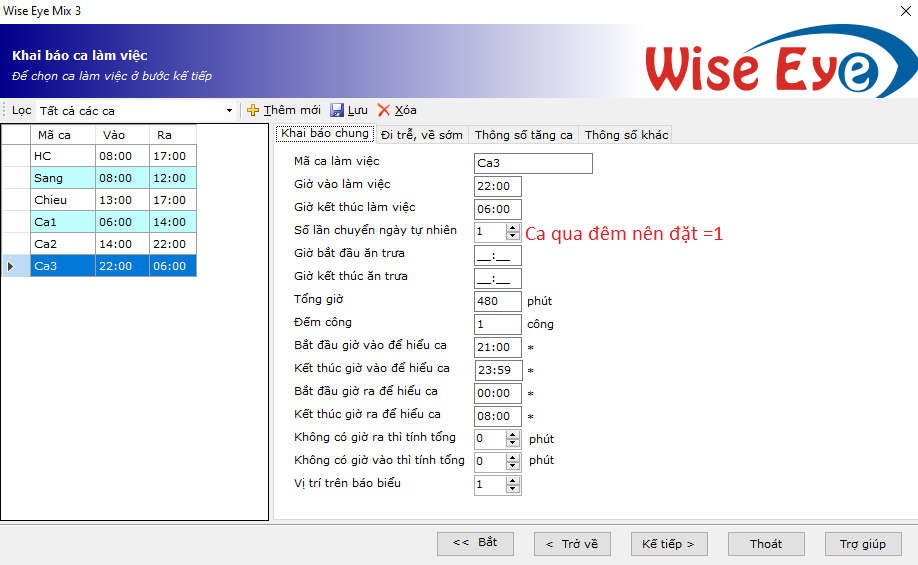This screenshot has width=918, height=565.
Task: Select the HC shift row
Action: point(62,156)
